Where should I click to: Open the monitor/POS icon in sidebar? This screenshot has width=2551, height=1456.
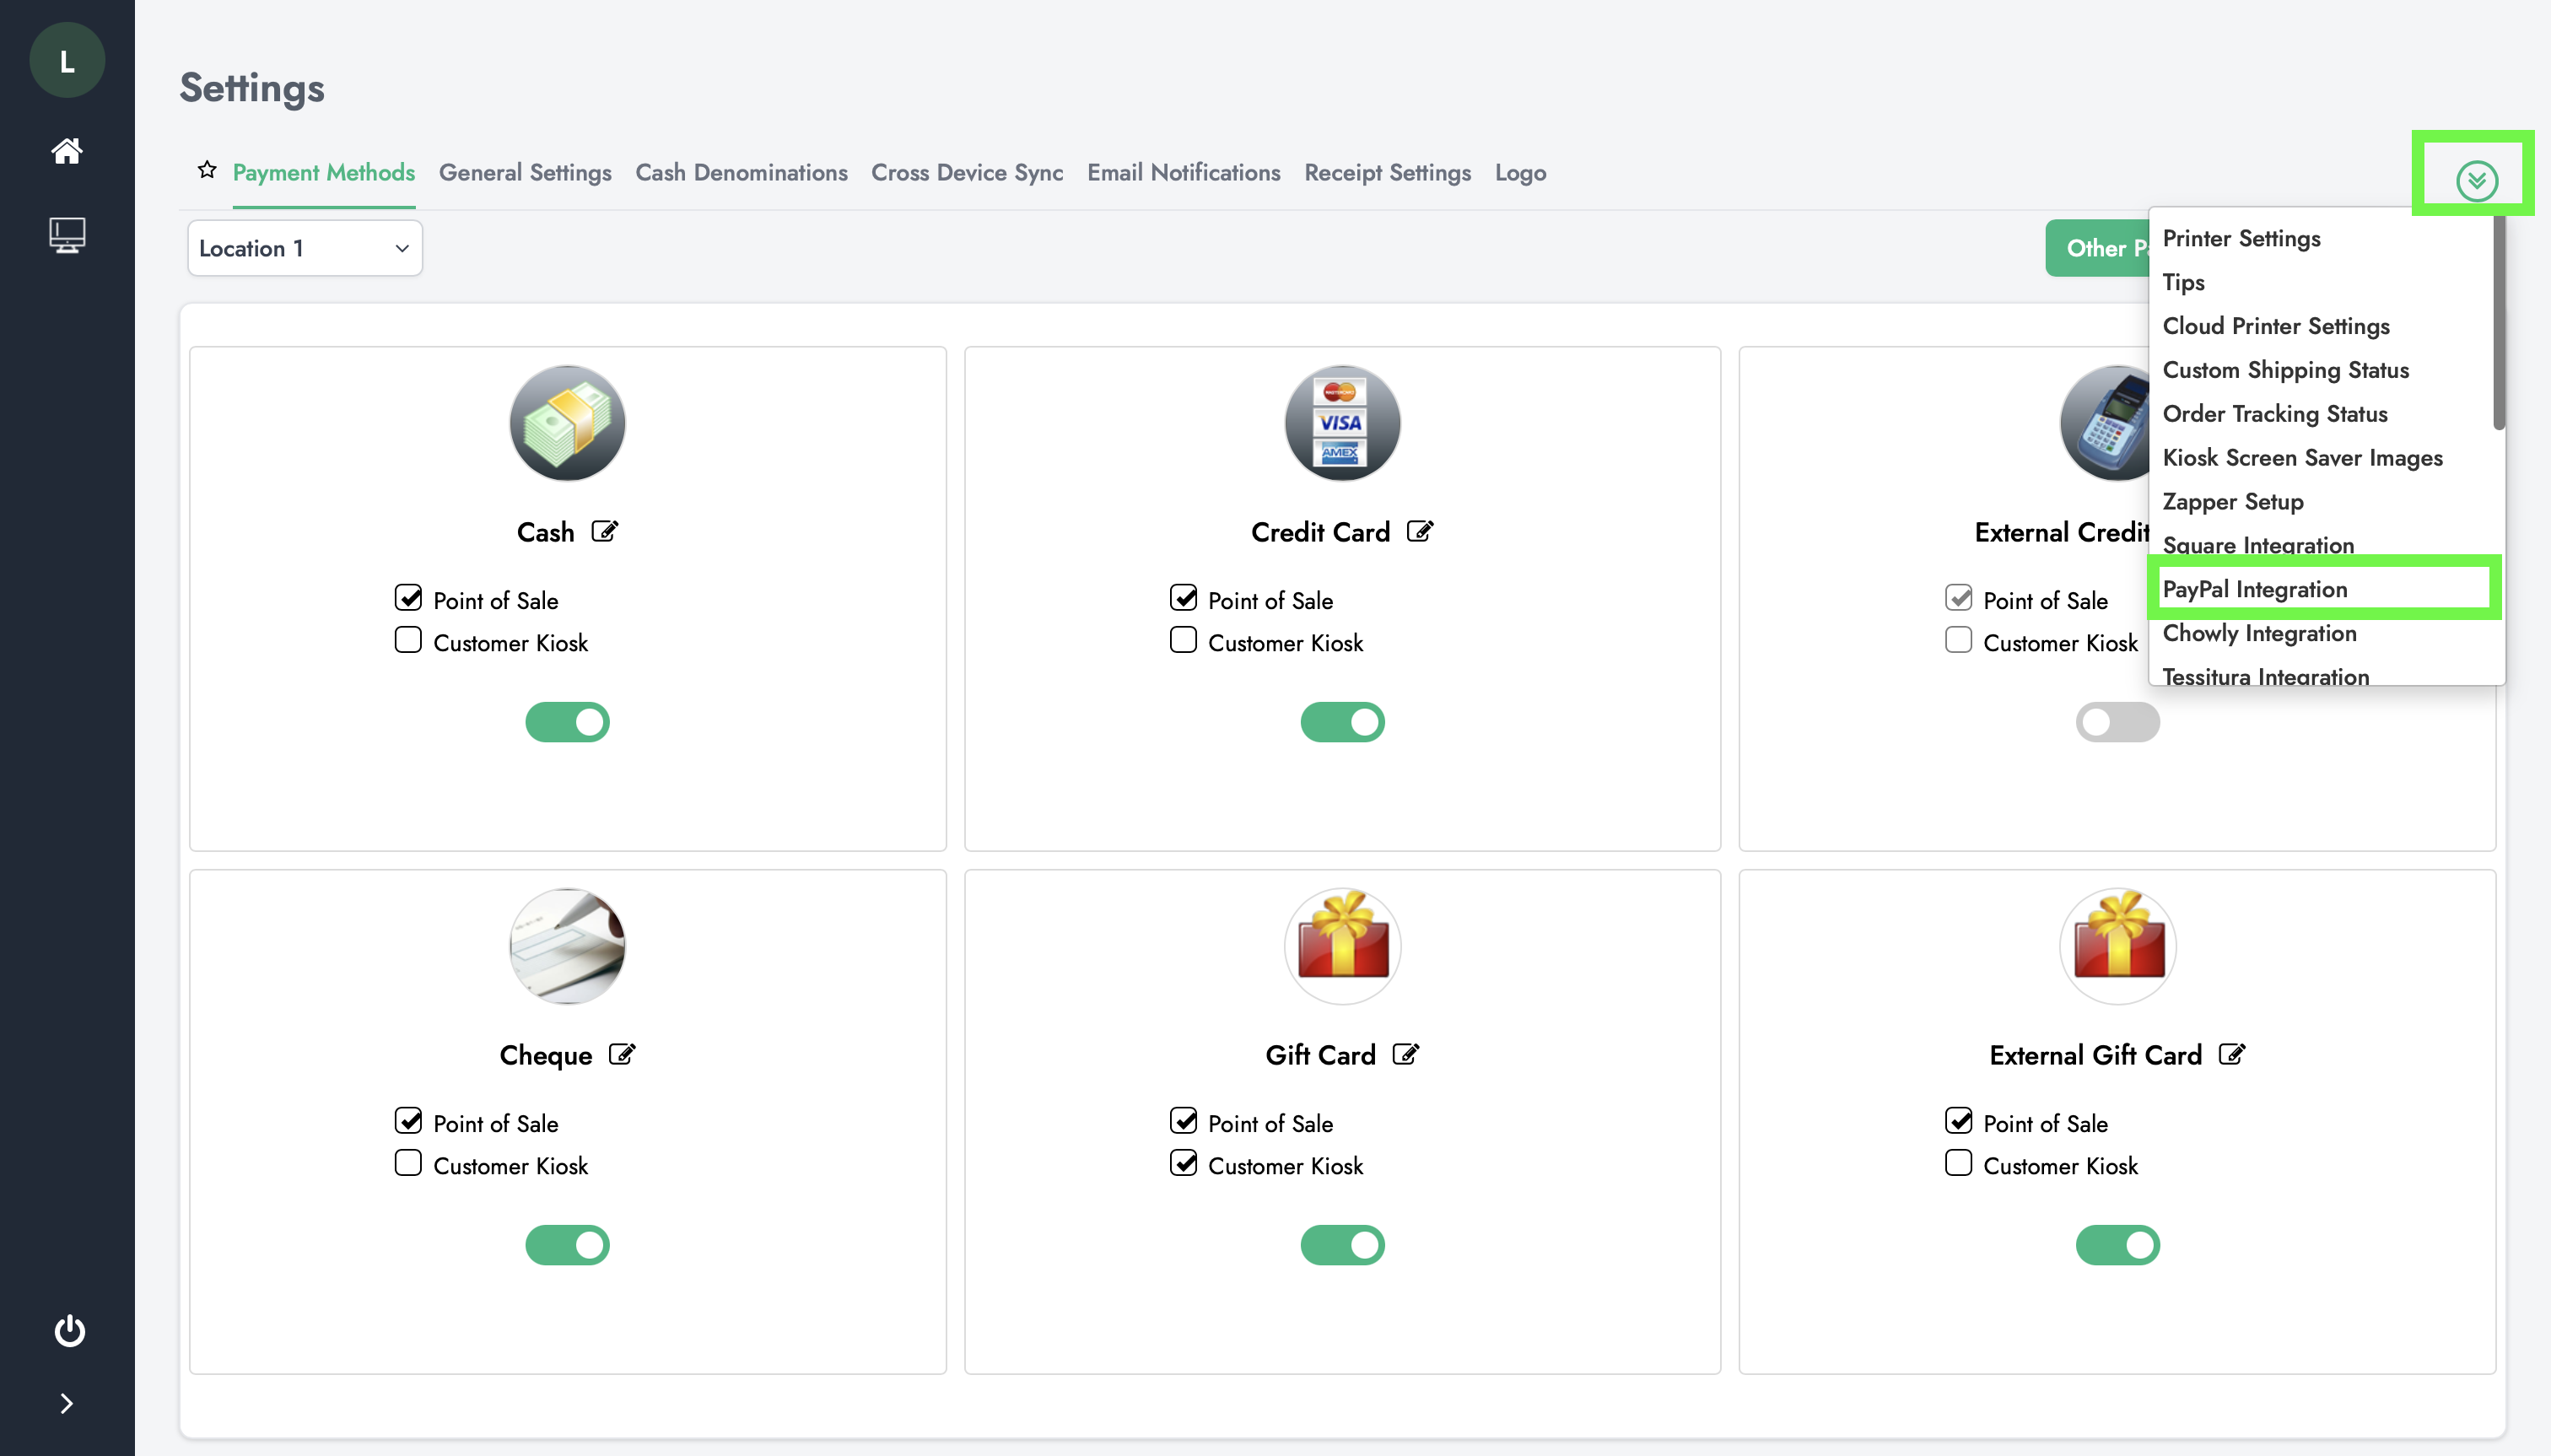[67, 235]
